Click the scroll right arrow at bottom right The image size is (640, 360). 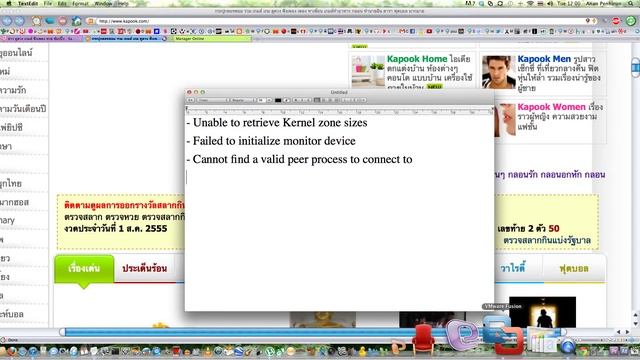click(x=627, y=332)
